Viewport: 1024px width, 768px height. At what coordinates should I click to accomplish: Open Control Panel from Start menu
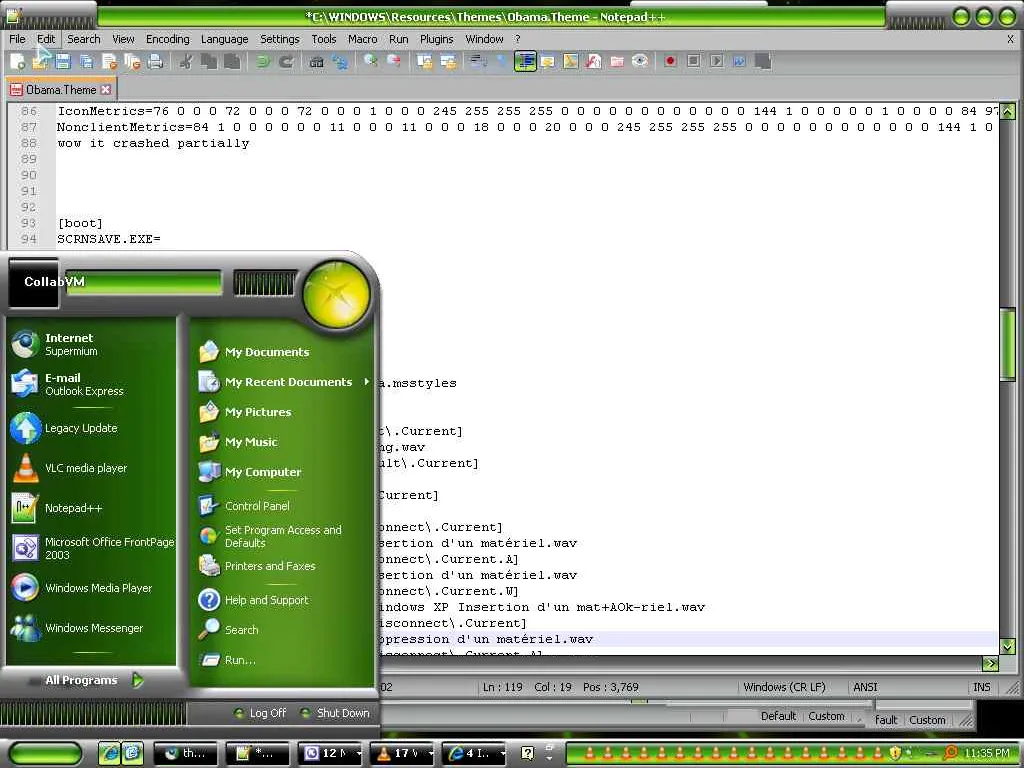coord(244,506)
